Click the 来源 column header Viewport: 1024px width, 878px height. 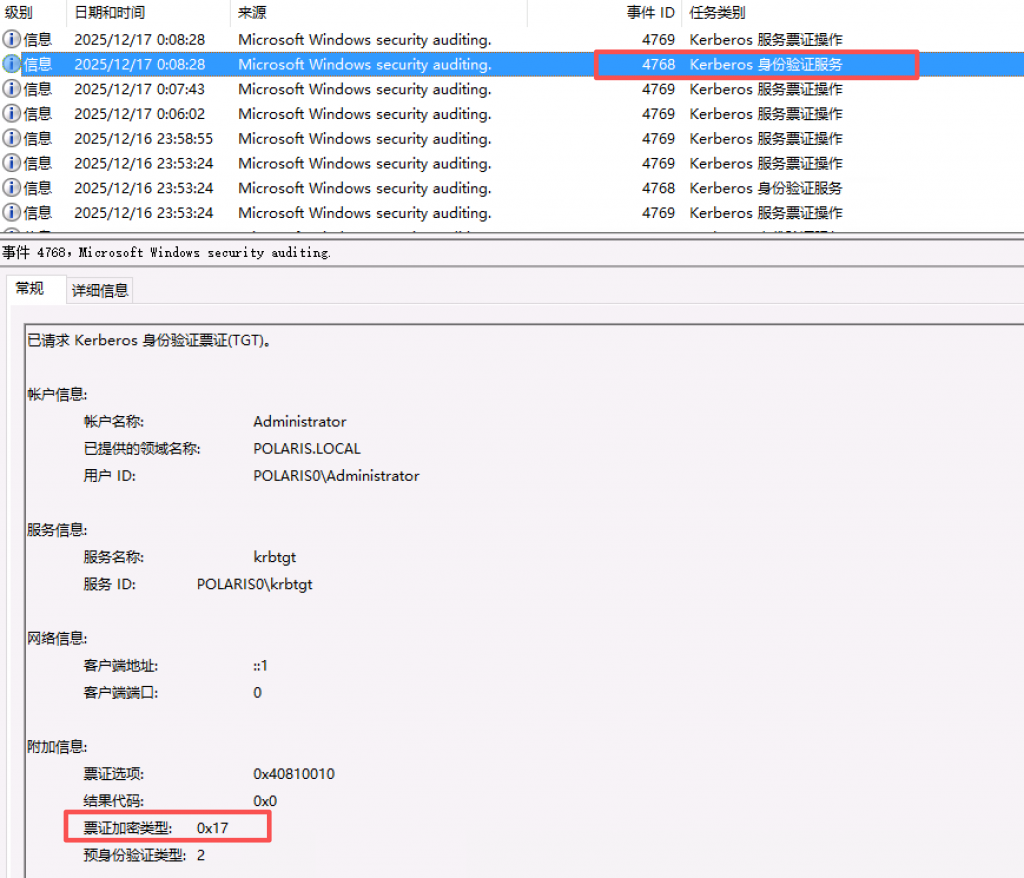pos(252,13)
